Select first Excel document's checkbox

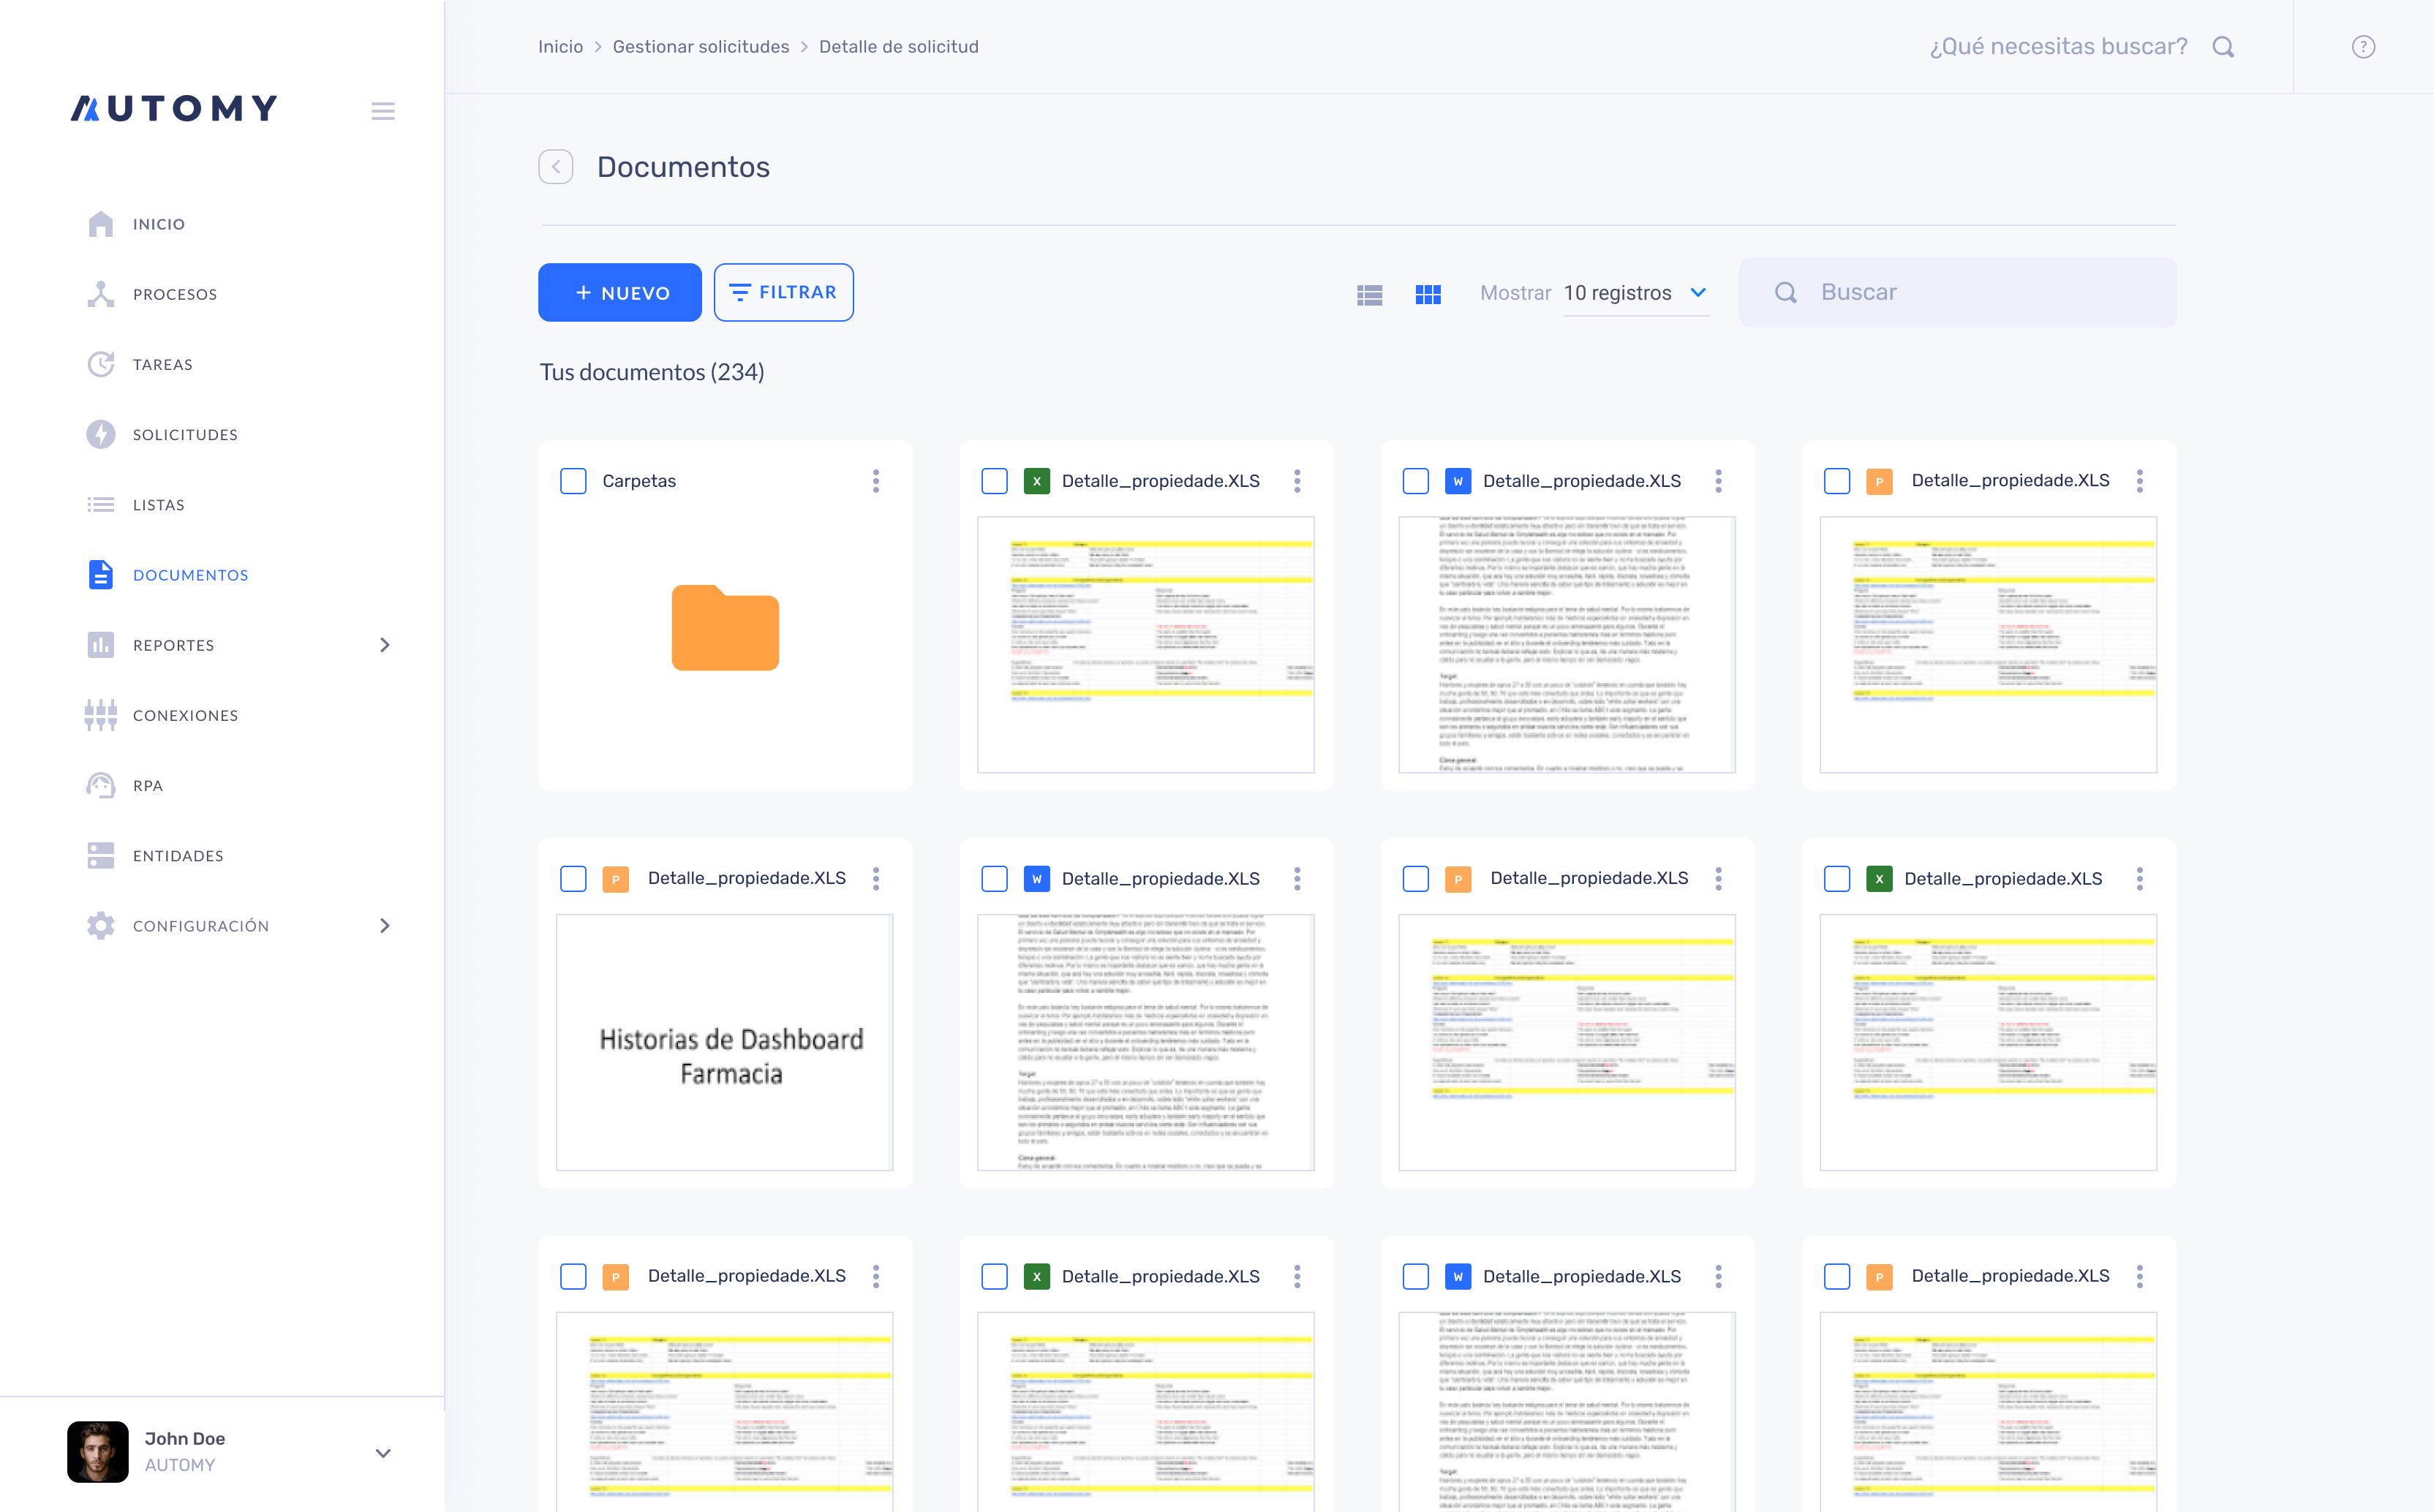[994, 481]
